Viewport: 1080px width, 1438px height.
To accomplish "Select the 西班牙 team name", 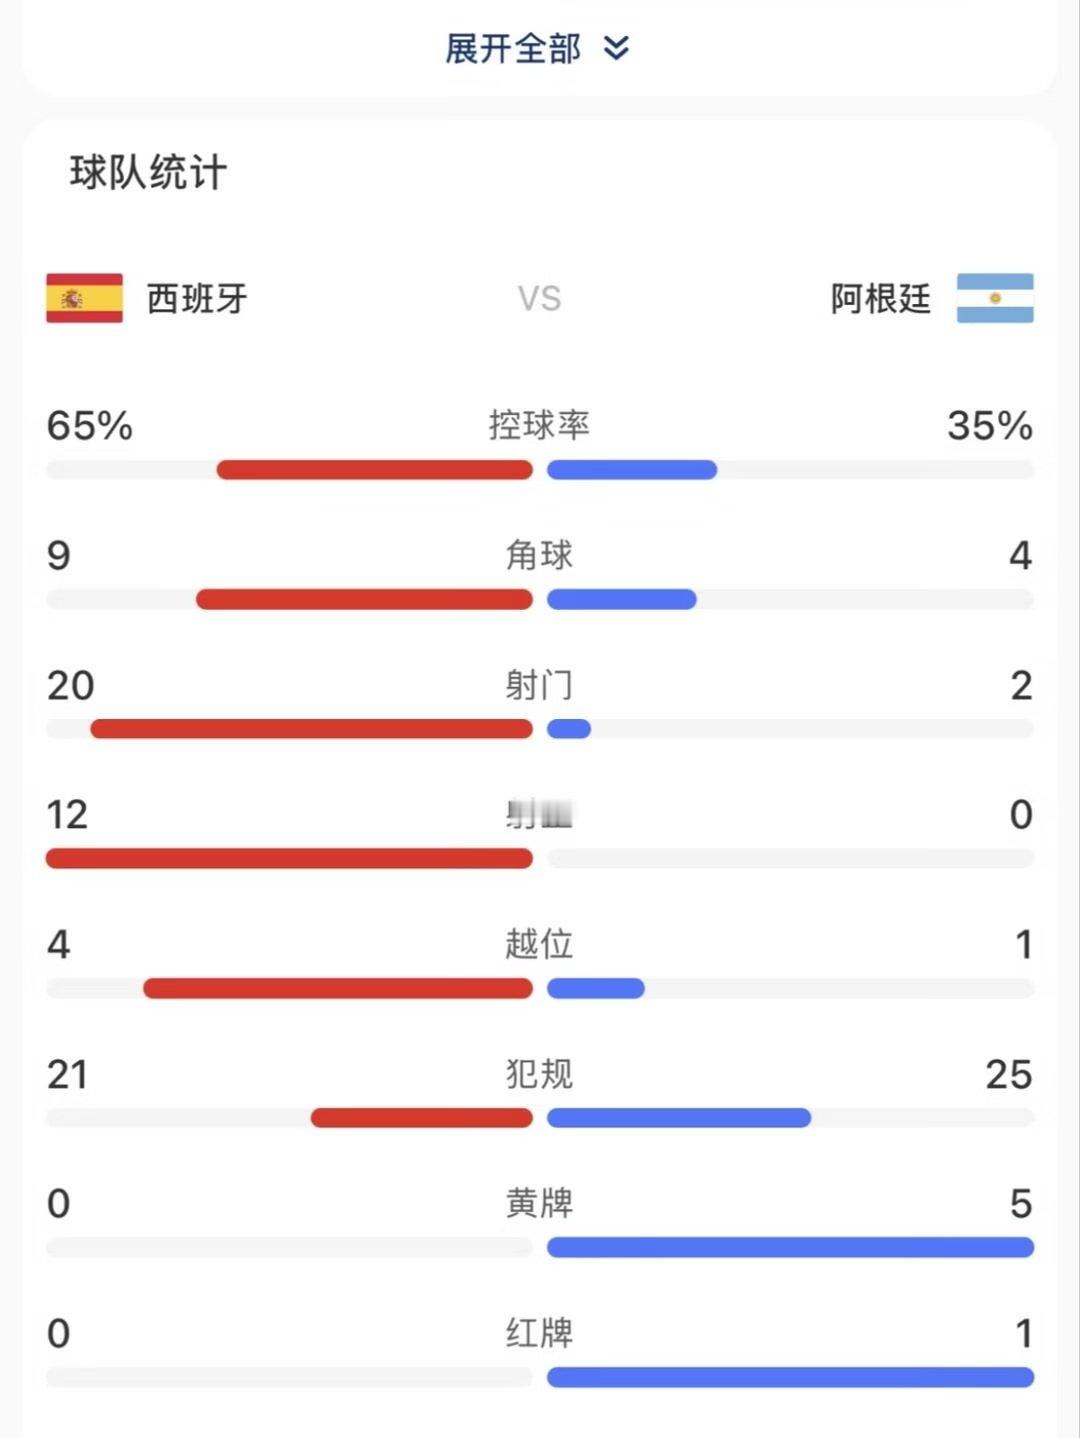I will [197, 298].
